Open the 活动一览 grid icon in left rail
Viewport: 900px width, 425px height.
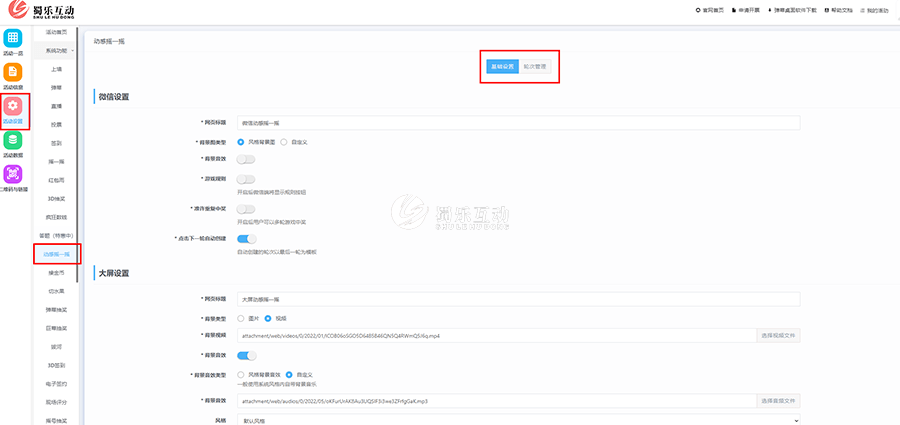pyautogui.click(x=13, y=38)
